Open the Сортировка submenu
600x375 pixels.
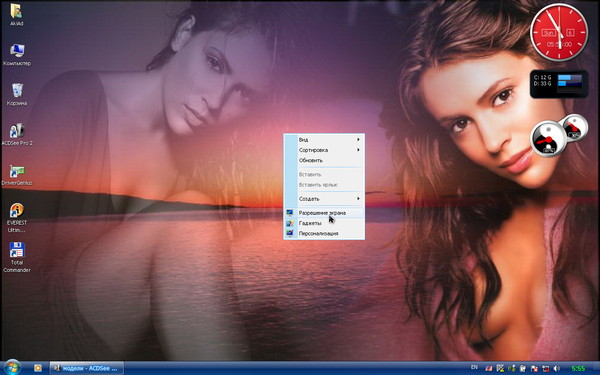tap(324, 150)
